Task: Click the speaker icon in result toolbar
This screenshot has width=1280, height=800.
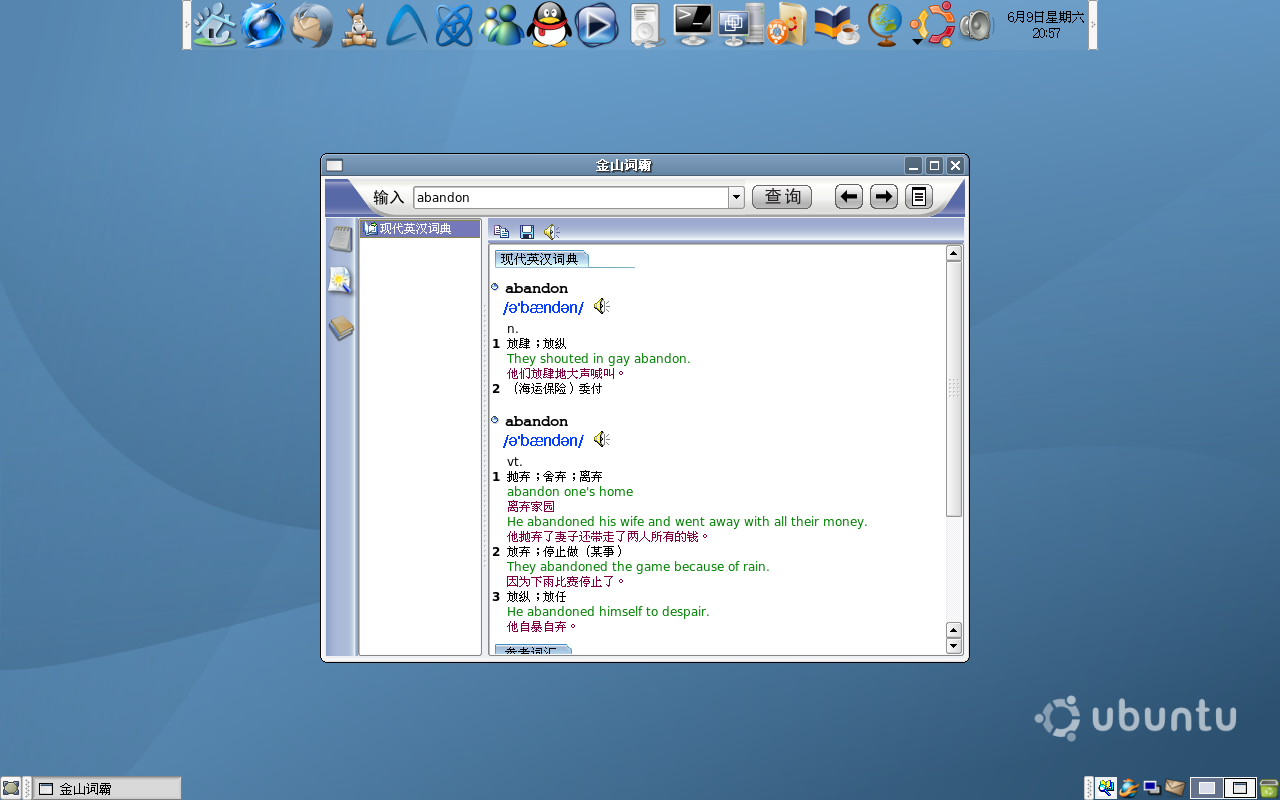Action: 551,232
